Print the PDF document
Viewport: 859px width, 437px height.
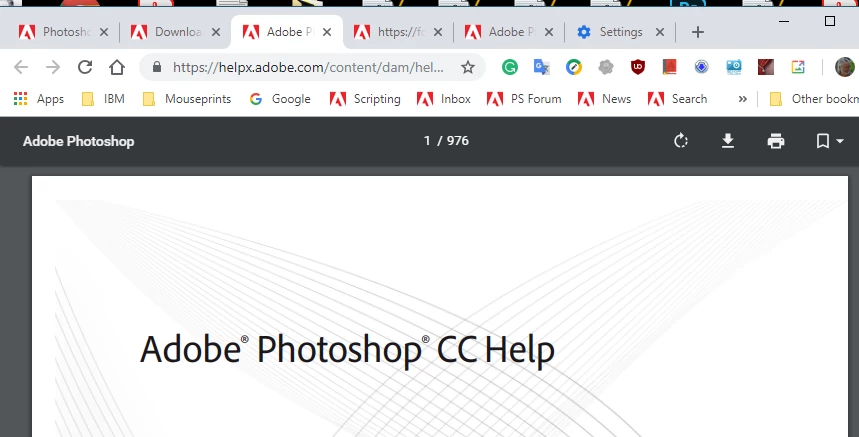776,141
